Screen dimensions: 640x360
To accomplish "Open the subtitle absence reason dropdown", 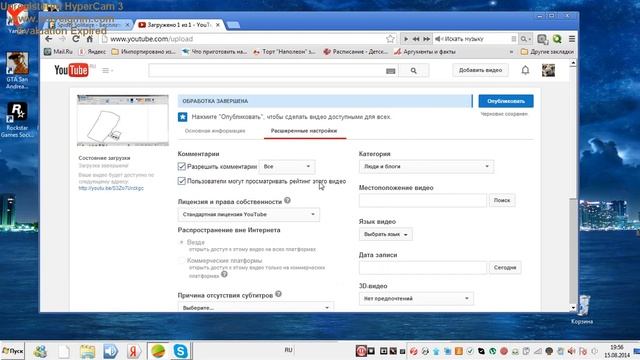I will [x=256, y=307].
